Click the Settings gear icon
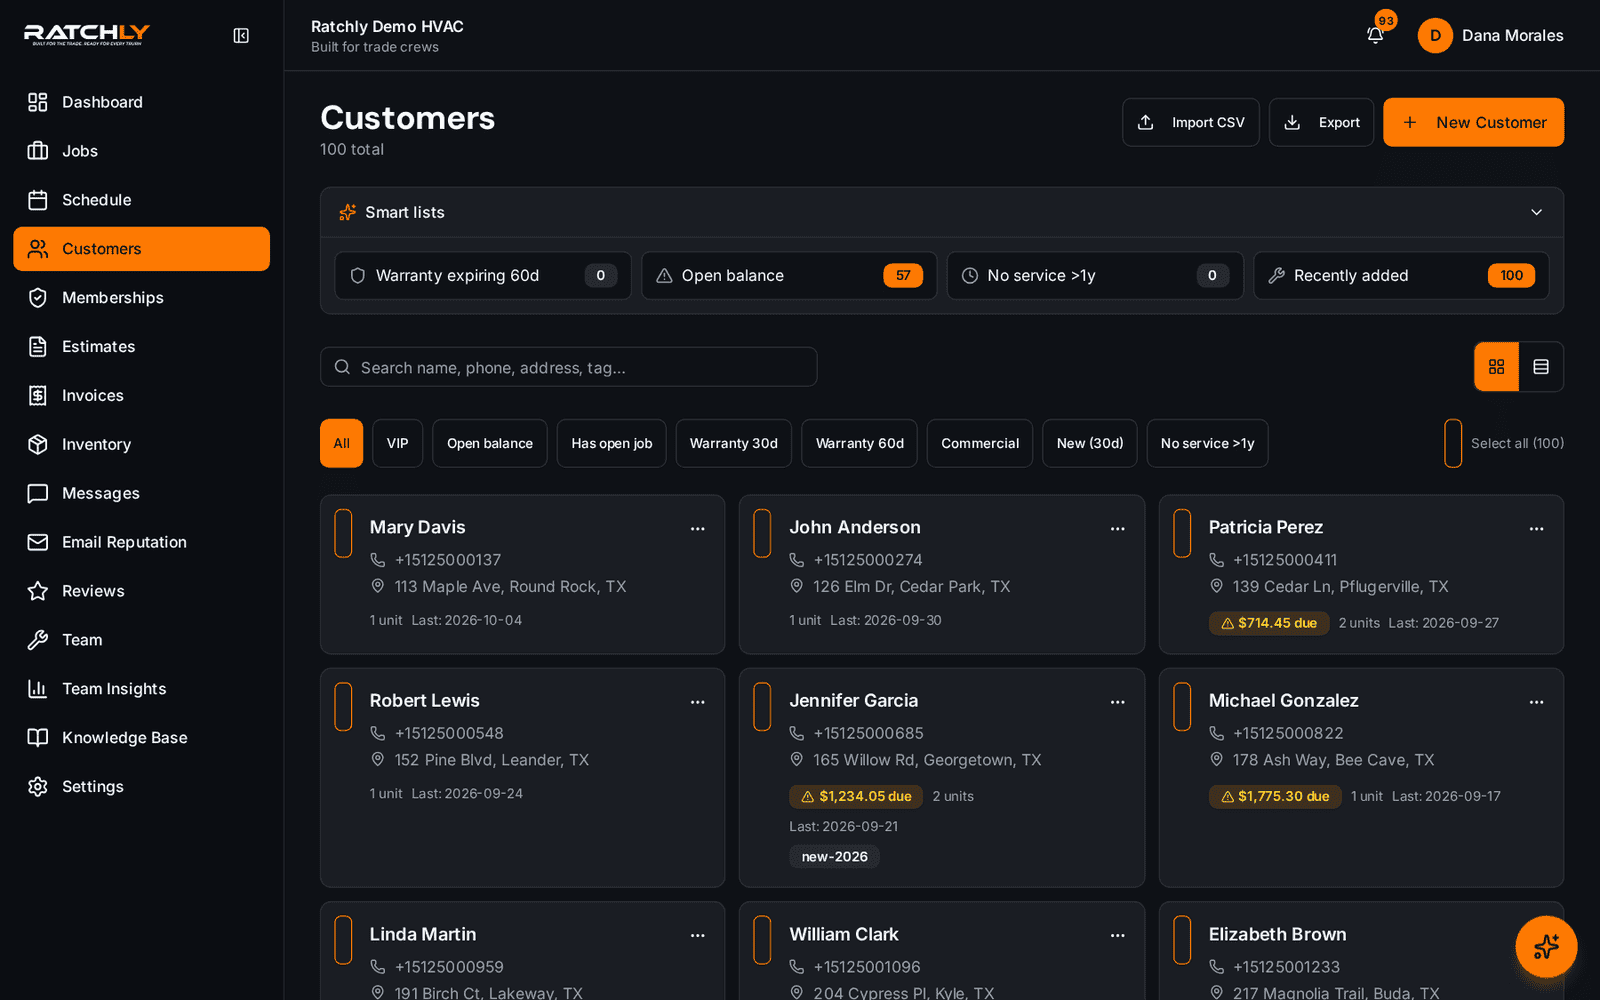The image size is (1600, 1000). 38,787
